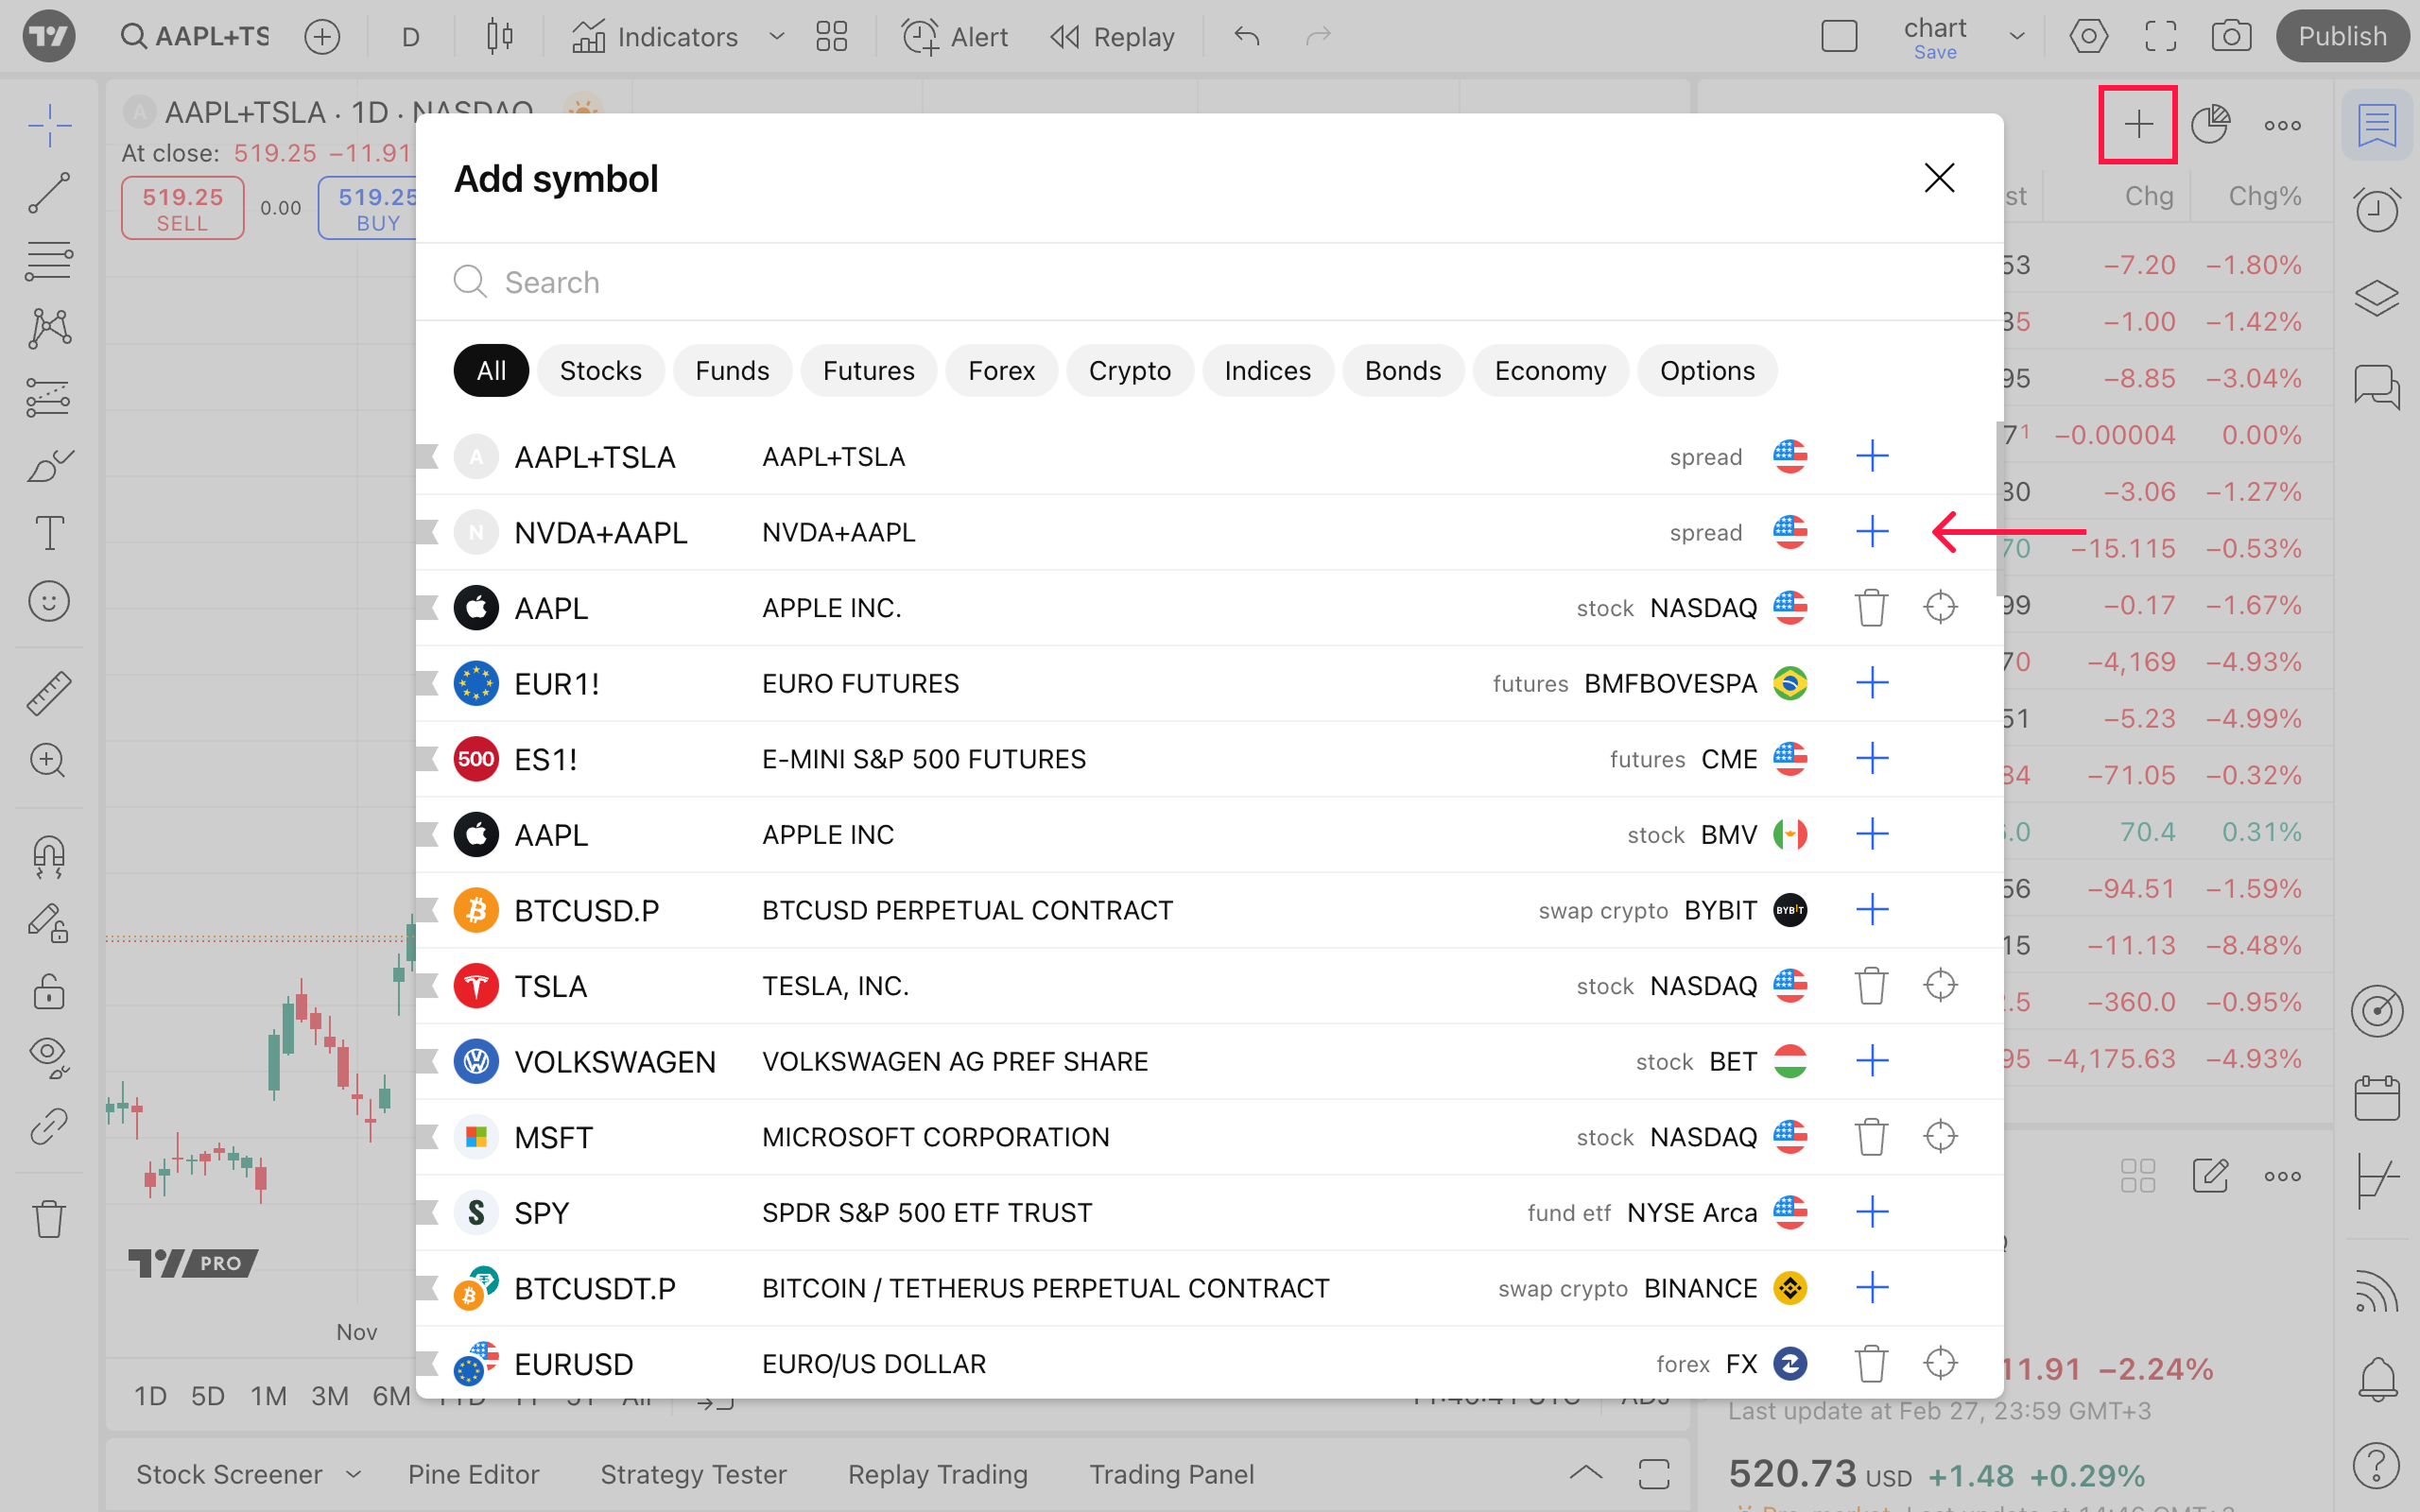This screenshot has width=2420, height=1512.
Task: Flag the AAPL+TSLA row in the list
Action: (428, 457)
